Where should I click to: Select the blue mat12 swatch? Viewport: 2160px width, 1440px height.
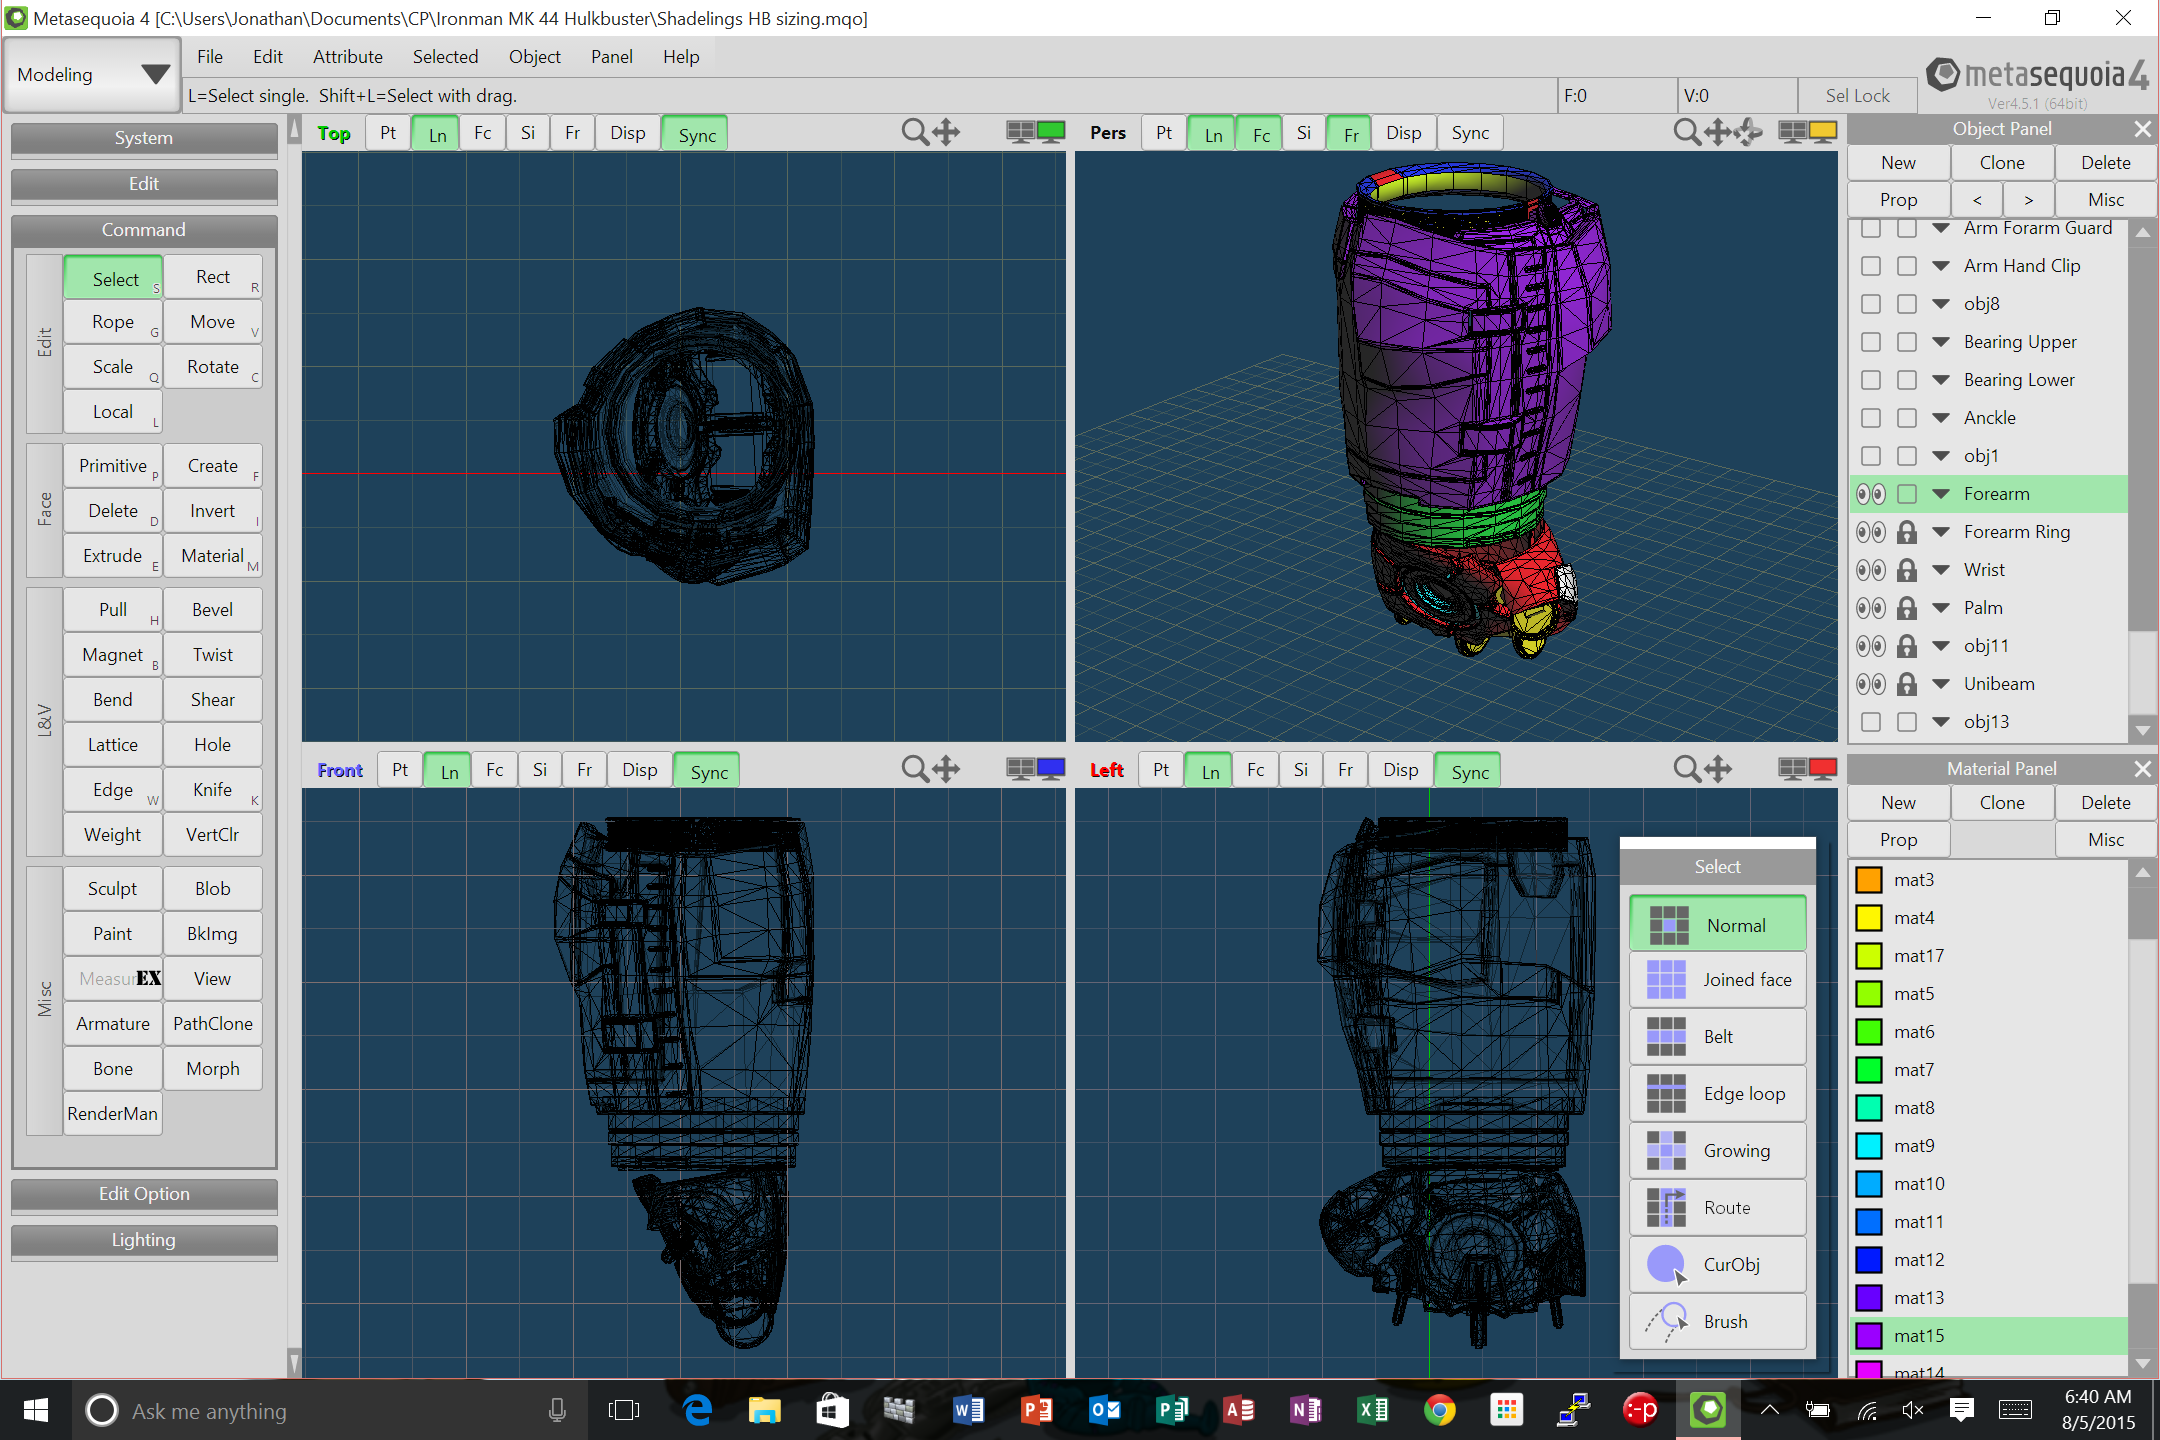point(1869,1260)
